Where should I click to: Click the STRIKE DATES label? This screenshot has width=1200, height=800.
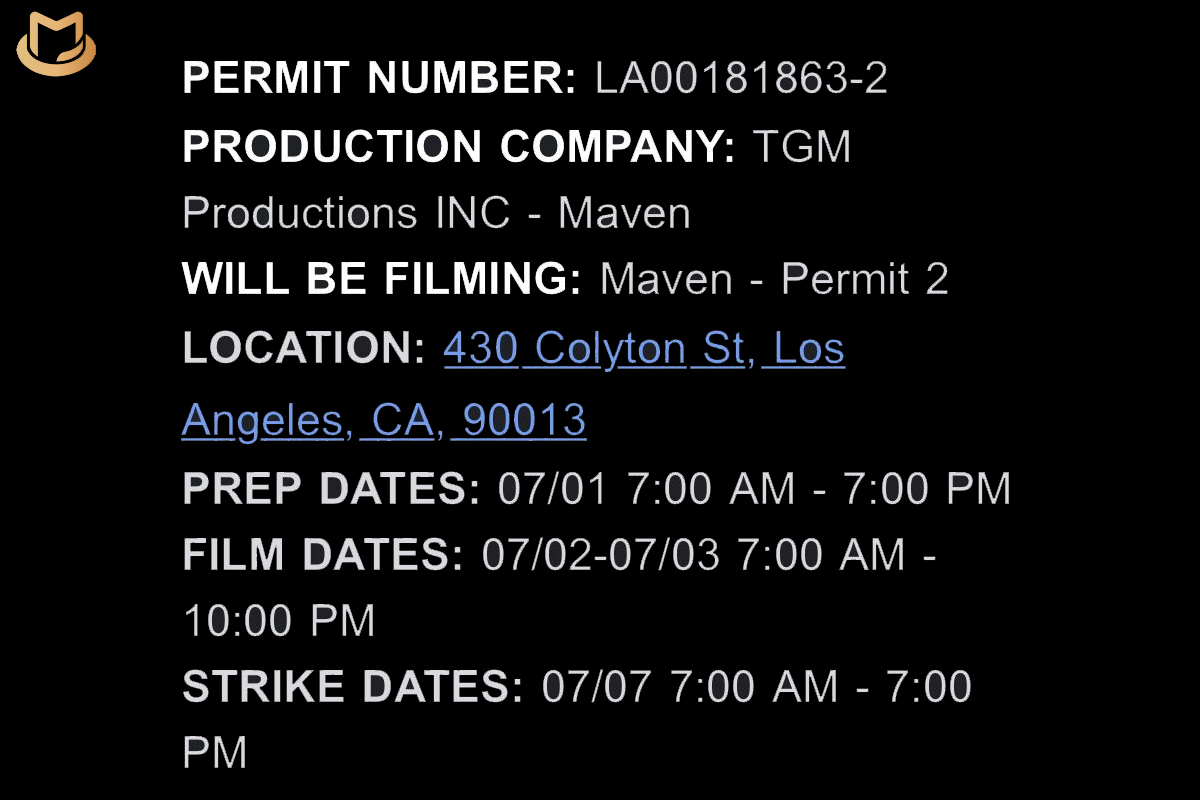[x=353, y=687]
